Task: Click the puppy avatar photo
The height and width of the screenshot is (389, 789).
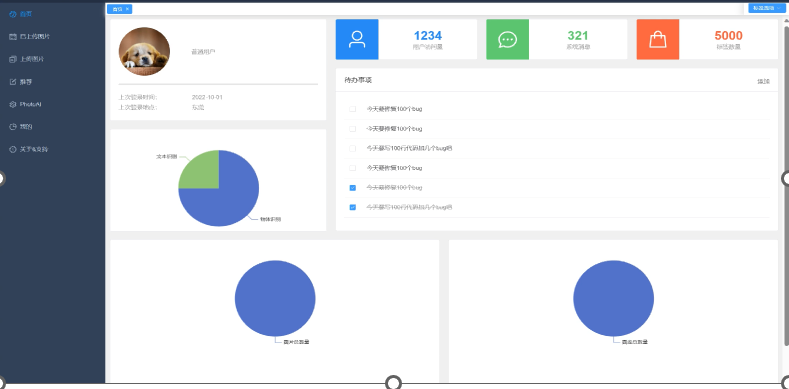Action: 144,51
